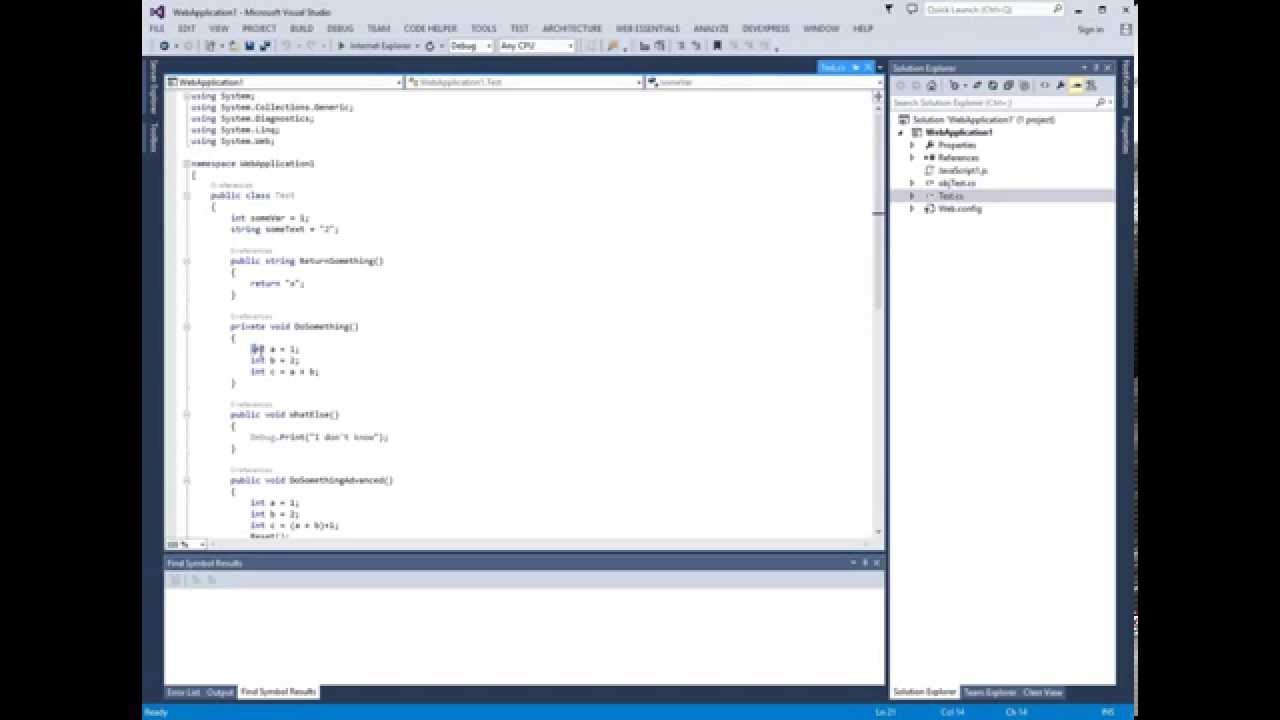Toggle Preview Selected Items highlighted button
Image resolution: width=1280 pixels, height=720 pixels.
click(1076, 85)
